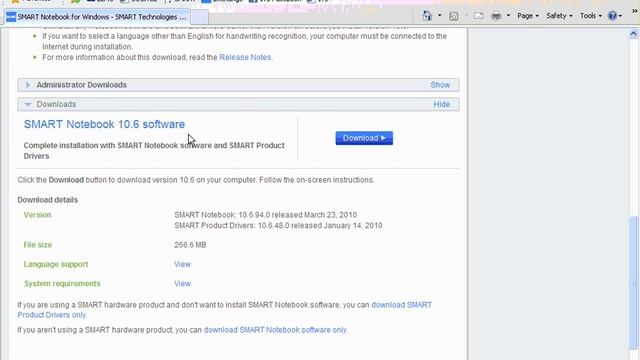
Task: Click download SMART Notebook software only link
Action: tap(275, 330)
